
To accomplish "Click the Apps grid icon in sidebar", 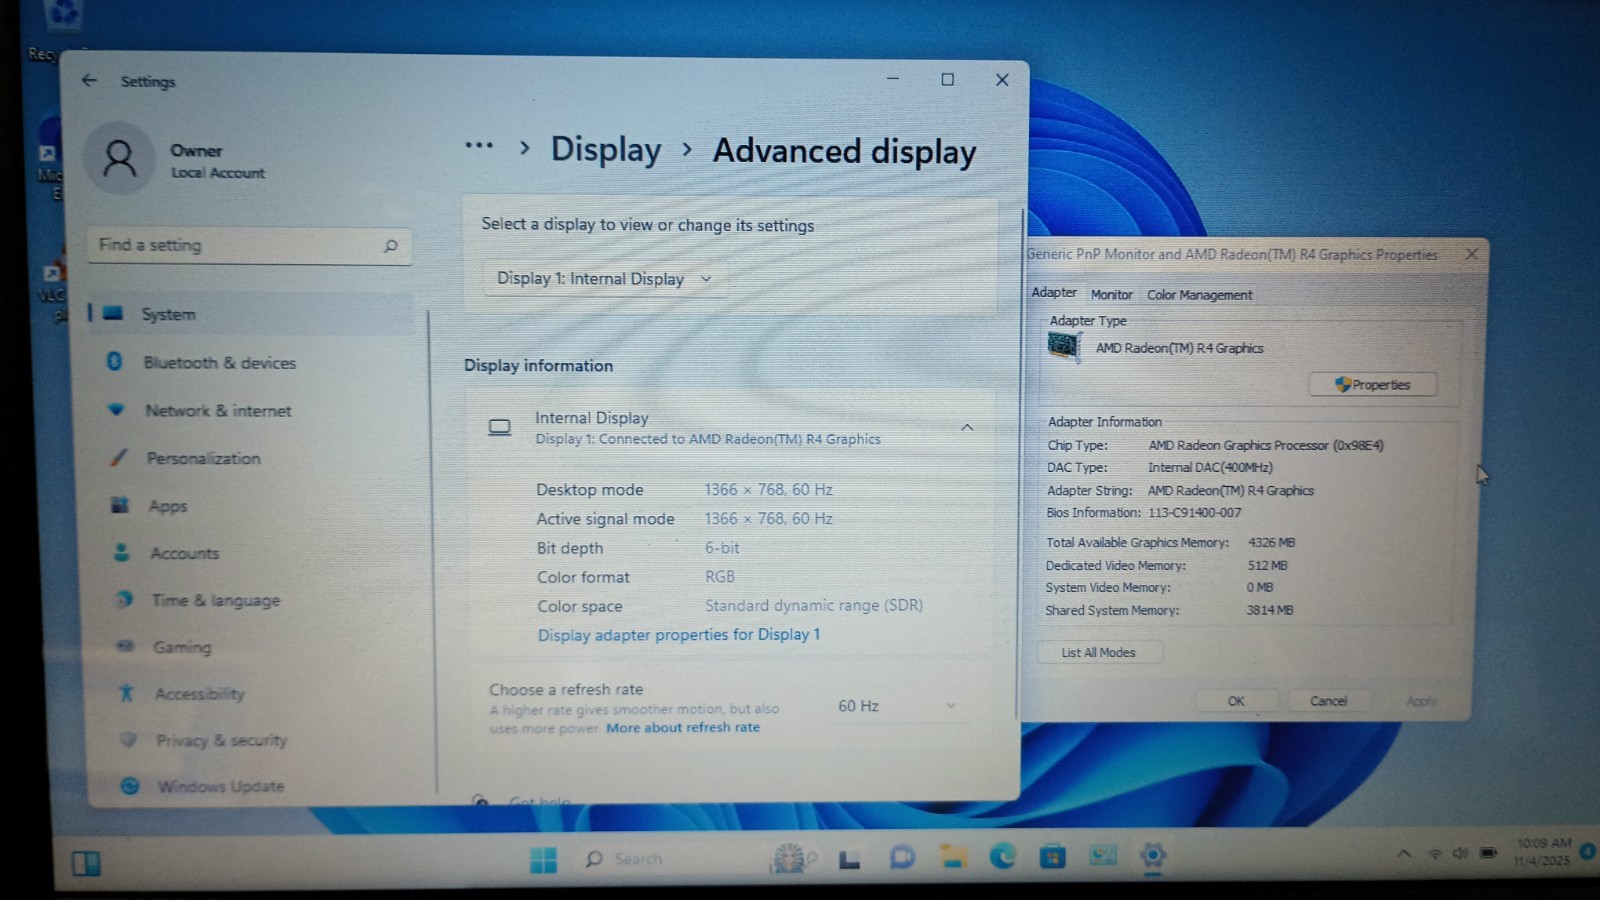I will click(120, 504).
